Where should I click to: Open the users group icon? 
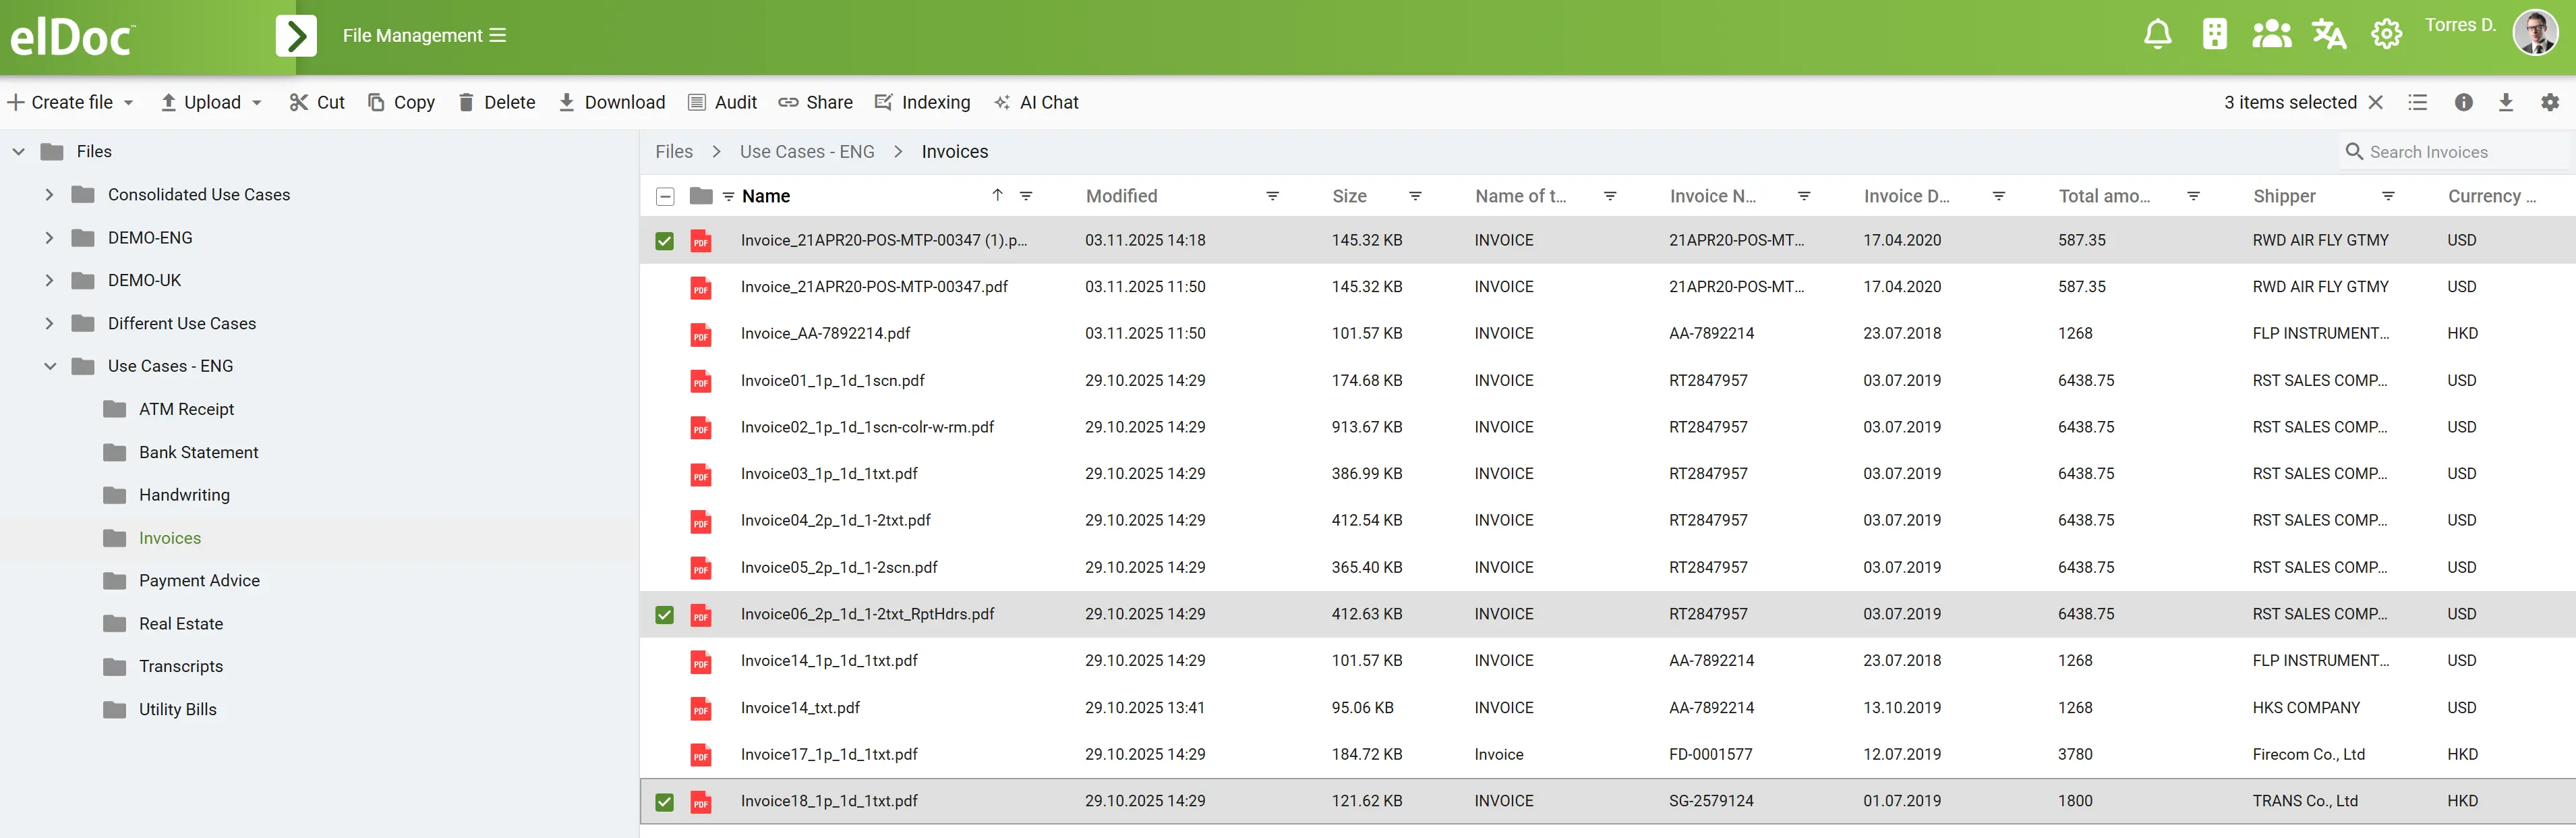(x=2271, y=35)
